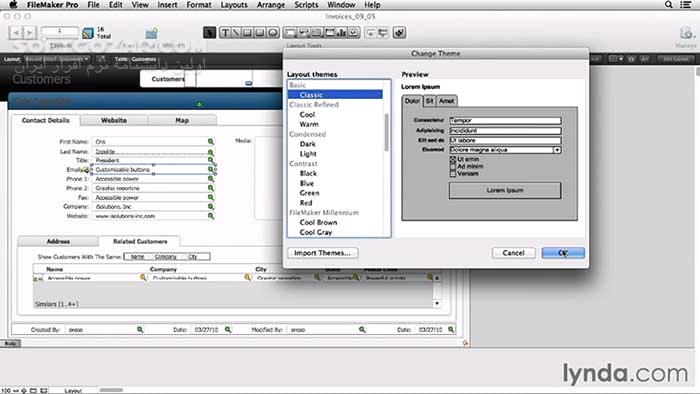700x394 pixels.
Task: Go to next layout arrow
Action: tap(29, 33)
